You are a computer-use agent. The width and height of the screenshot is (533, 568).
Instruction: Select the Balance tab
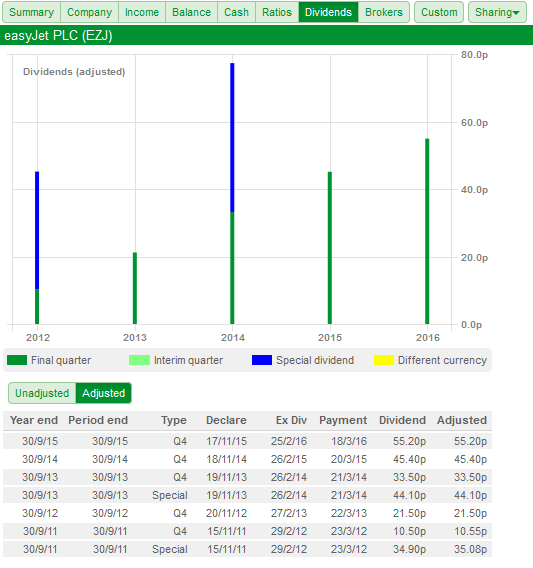coord(191,12)
